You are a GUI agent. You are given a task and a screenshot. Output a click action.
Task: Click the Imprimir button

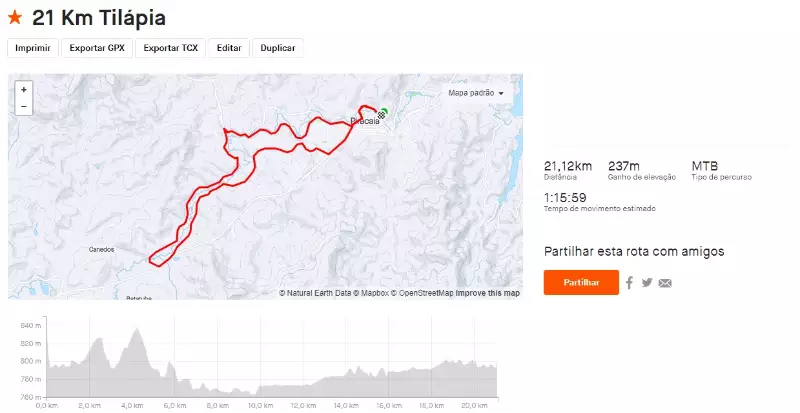pos(33,48)
